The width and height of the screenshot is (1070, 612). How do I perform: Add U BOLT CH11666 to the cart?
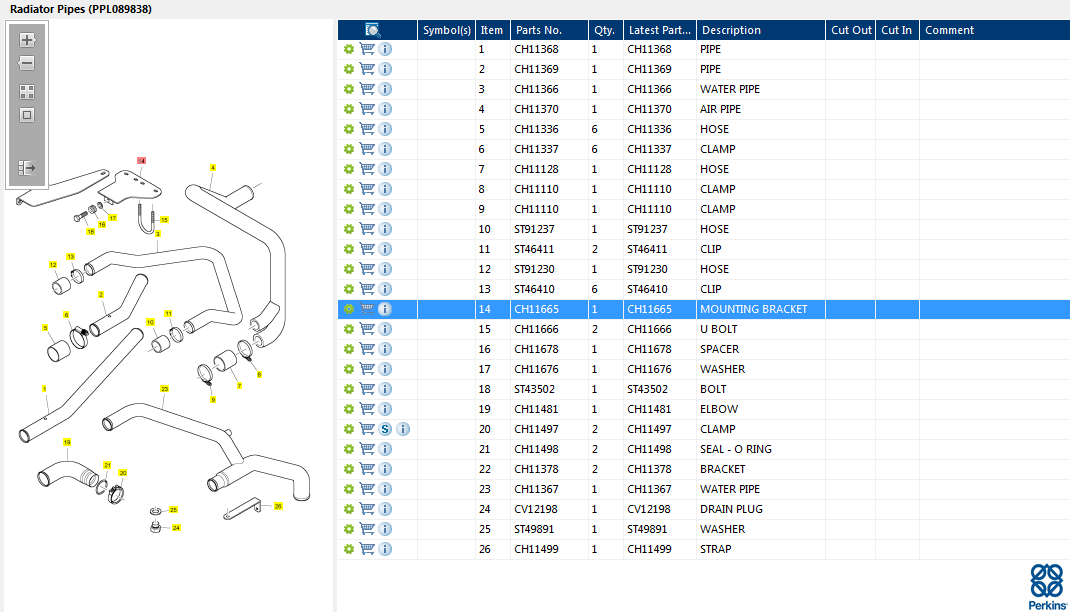pos(367,329)
